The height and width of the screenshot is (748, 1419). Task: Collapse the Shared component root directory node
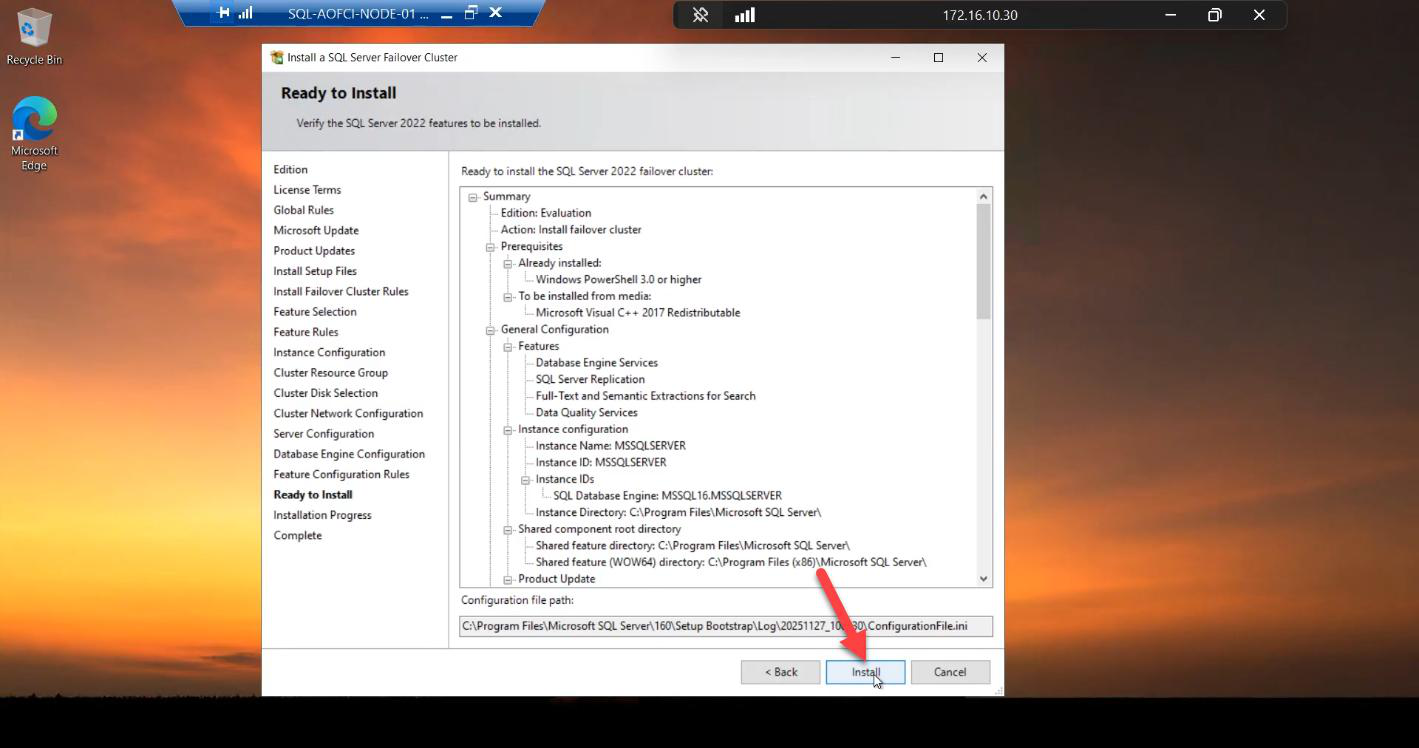tap(508, 530)
